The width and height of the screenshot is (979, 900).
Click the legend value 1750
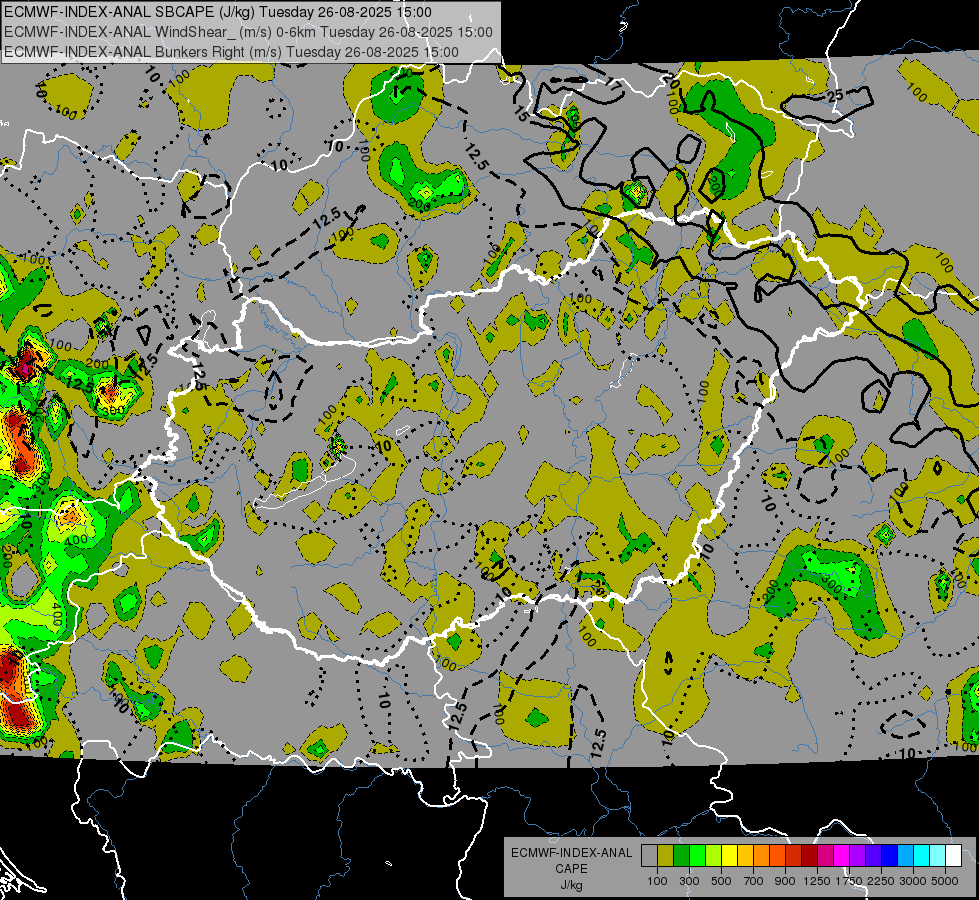click(849, 881)
